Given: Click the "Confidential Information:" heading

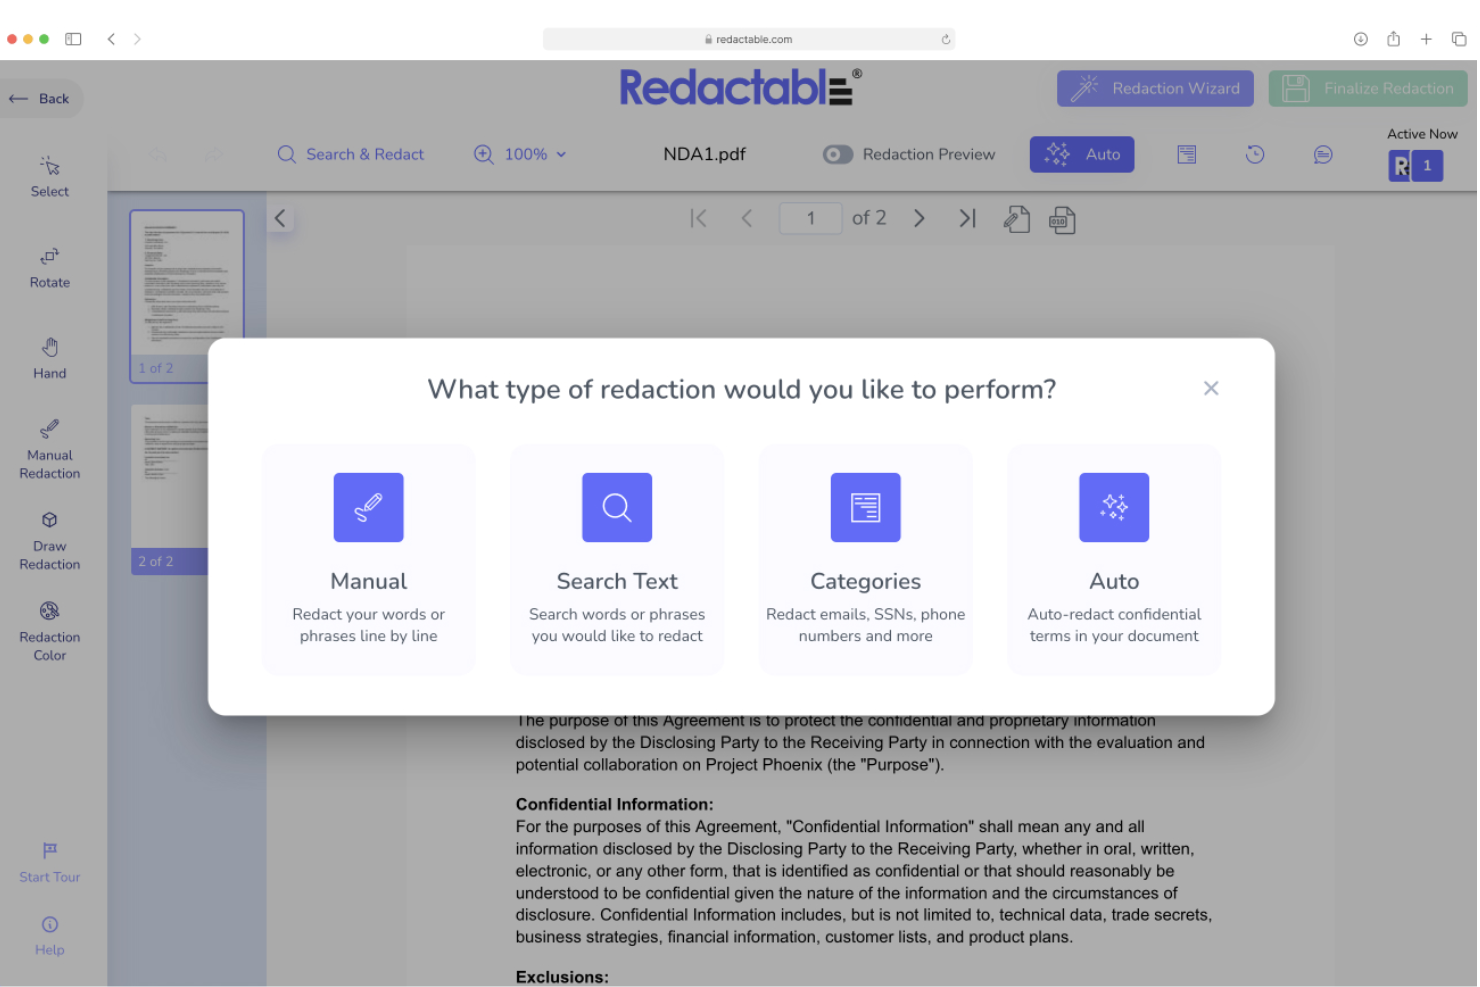Looking at the screenshot, I should coord(614,804).
